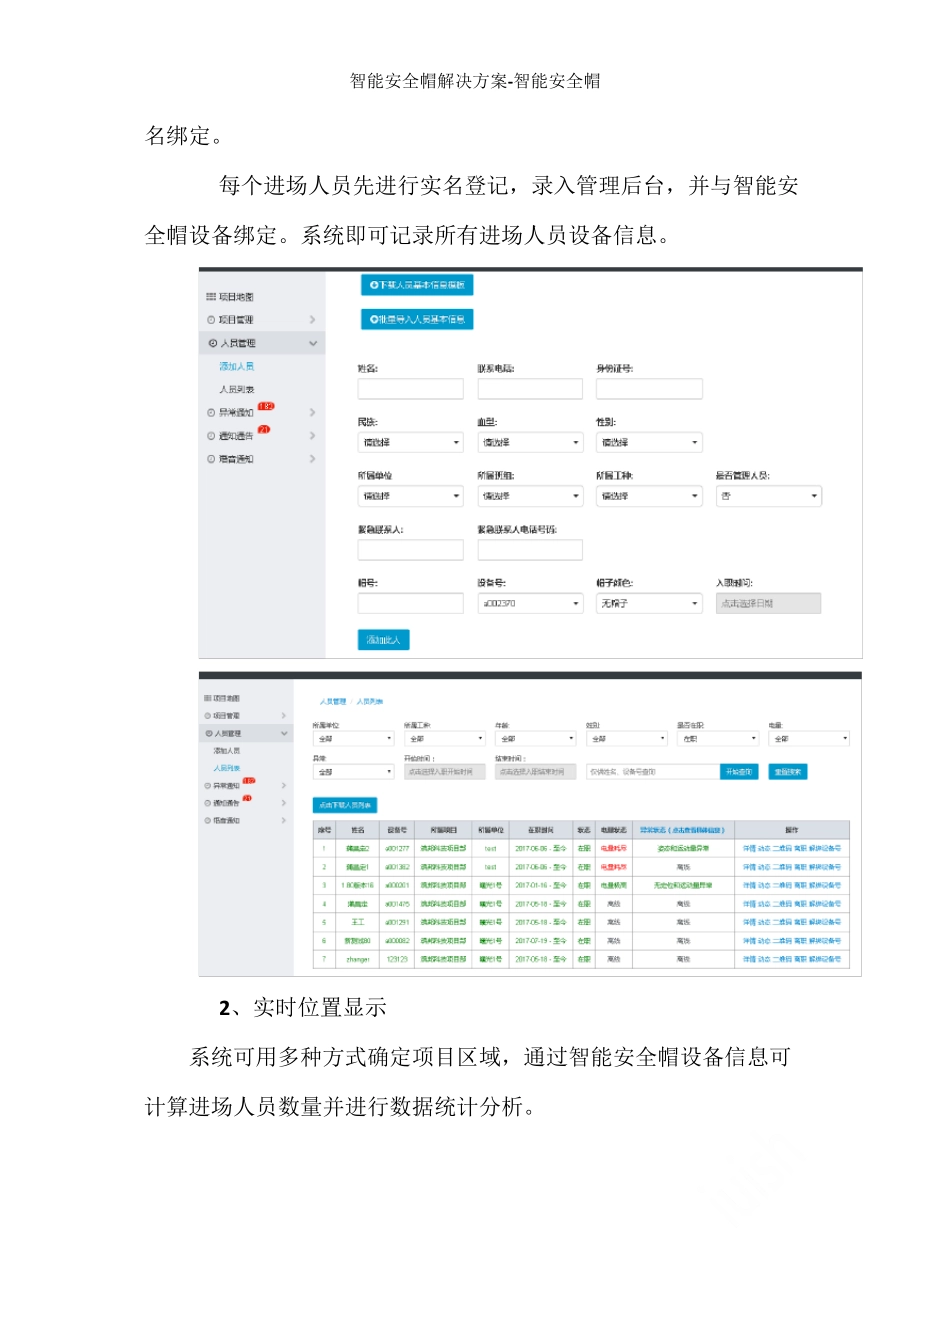
Task: Open the 所属工种 dropdown in the add form
Action: (x=650, y=496)
